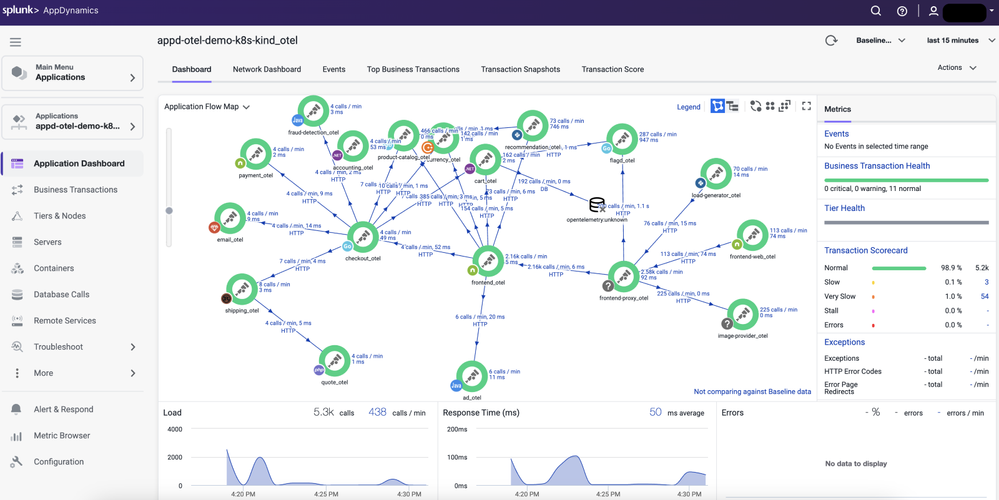Select the Metrics panel tab
Viewport: 999px width, 500px height.
coord(837,109)
